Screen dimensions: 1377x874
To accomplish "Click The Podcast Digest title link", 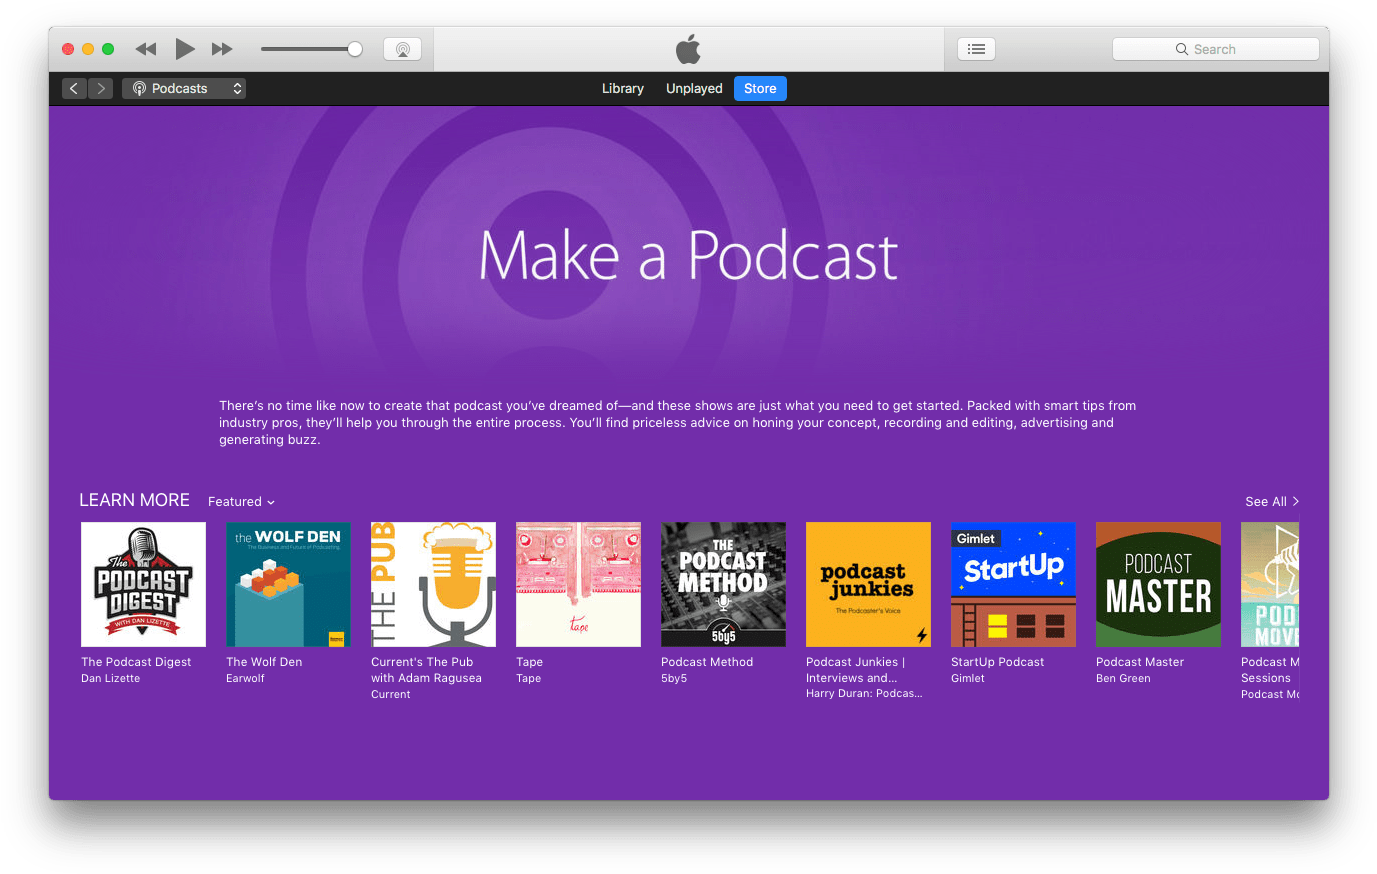I will pos(136,662).
